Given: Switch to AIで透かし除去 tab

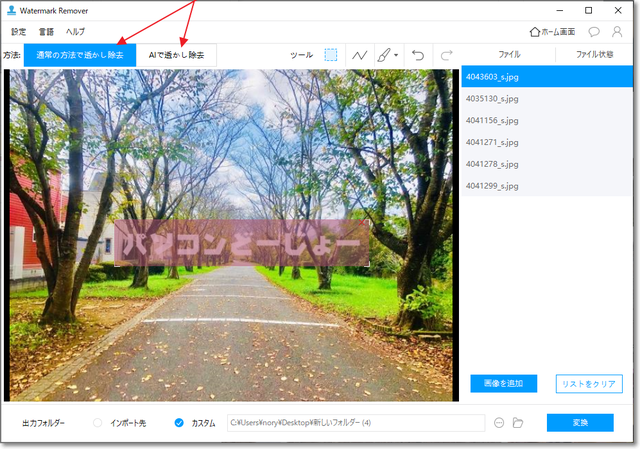Looking at the screenshot, I should tap(176, 56).
